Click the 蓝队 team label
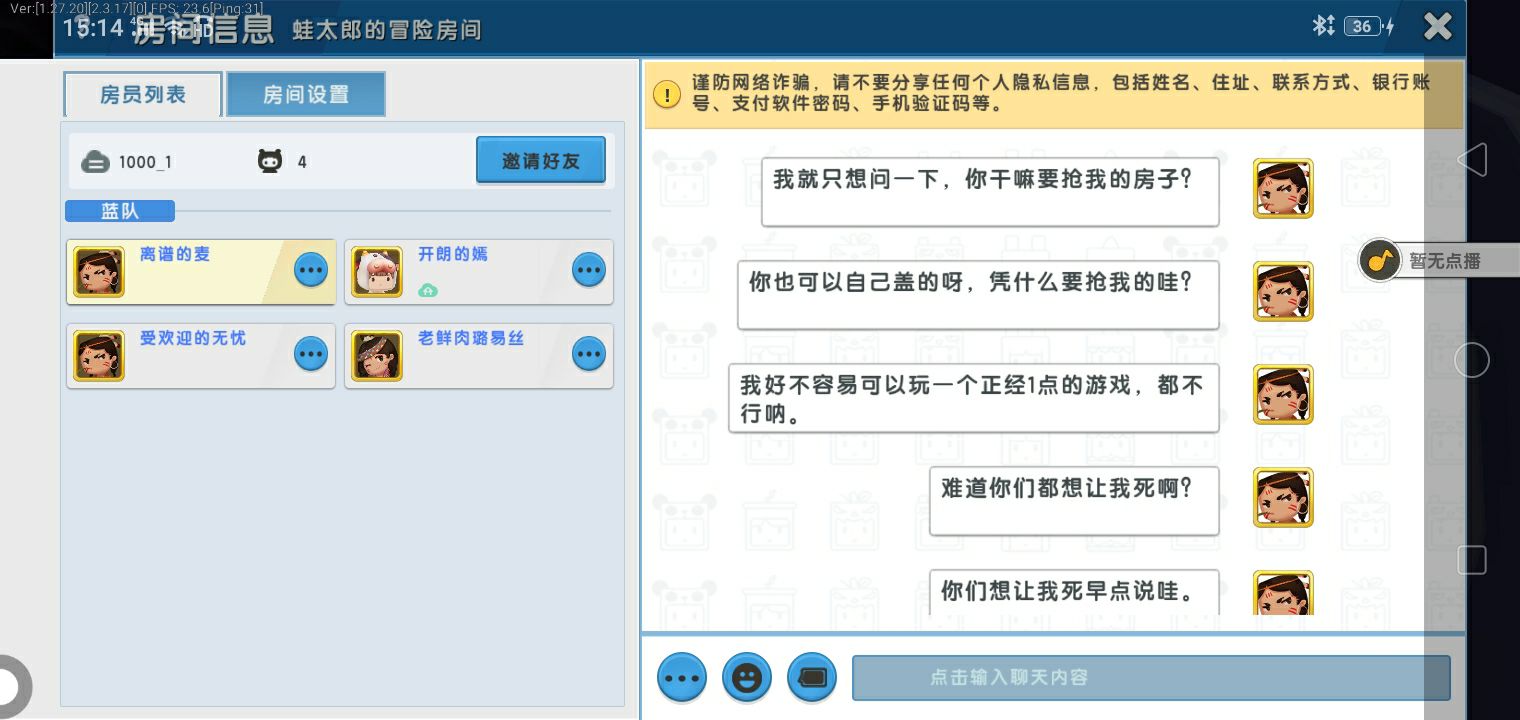 [x=120, y=211]
